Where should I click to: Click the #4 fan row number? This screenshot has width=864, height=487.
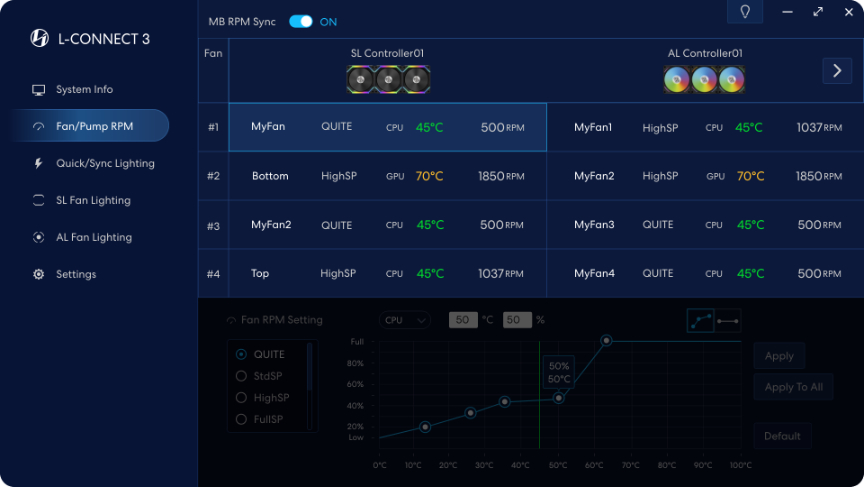[x=213, y=274]
